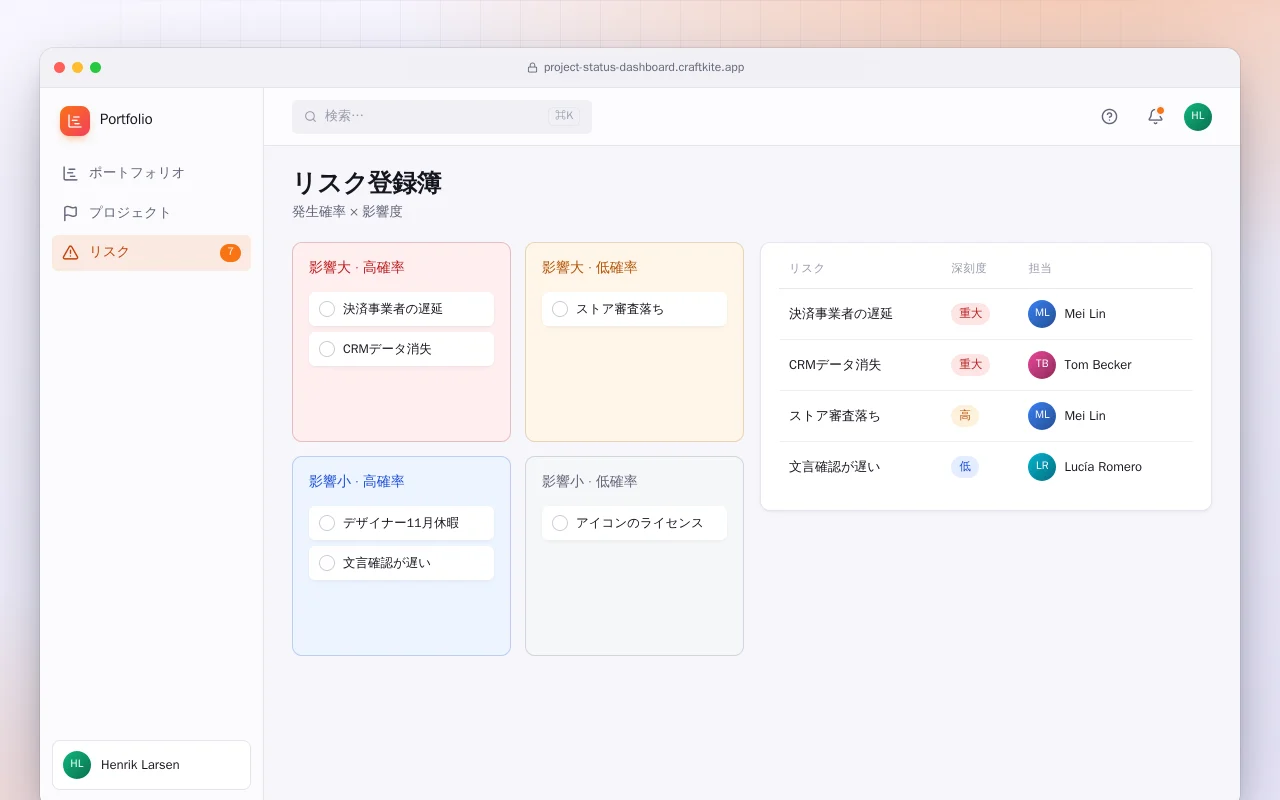Click the 深刻度 column header
Screen dimensions: 1280x800
click(x=969, y=269)
